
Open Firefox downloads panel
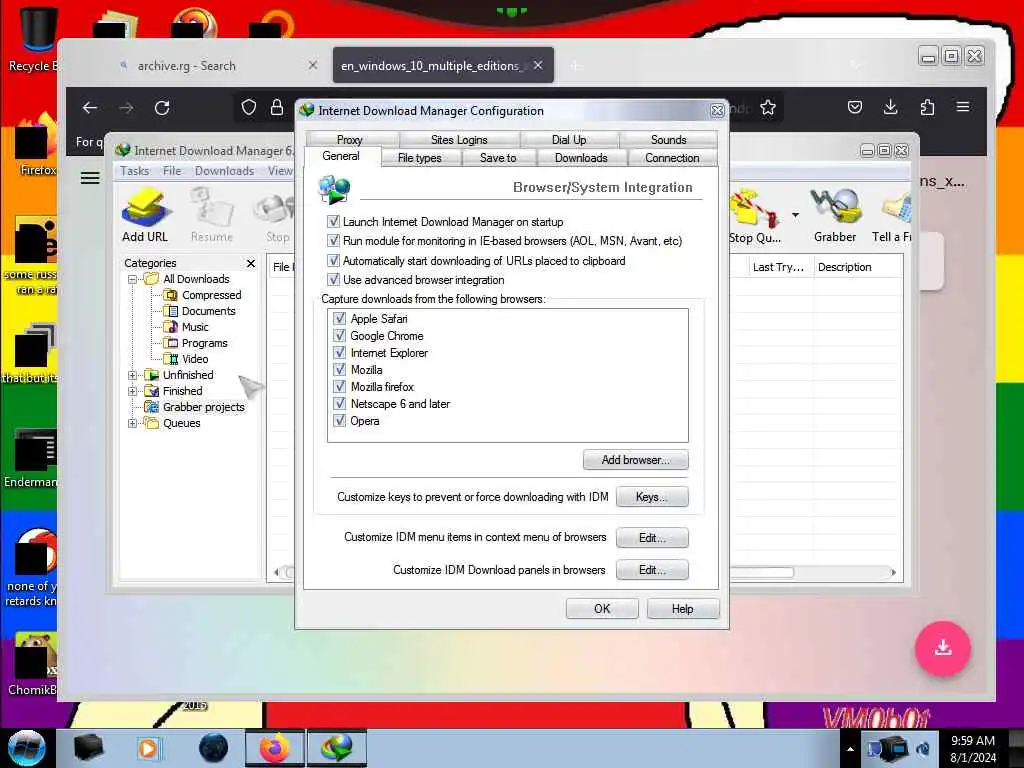[x=890, y=107]
